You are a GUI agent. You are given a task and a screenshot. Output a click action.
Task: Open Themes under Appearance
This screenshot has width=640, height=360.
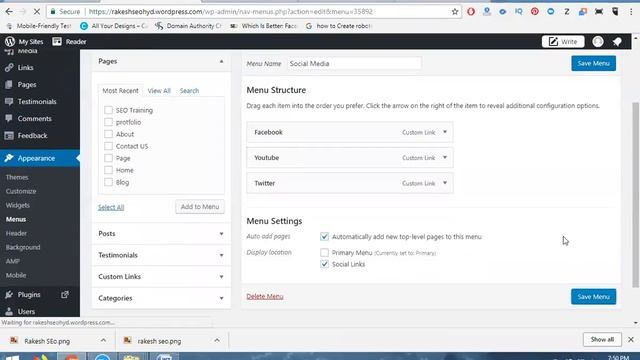[17, 177]
